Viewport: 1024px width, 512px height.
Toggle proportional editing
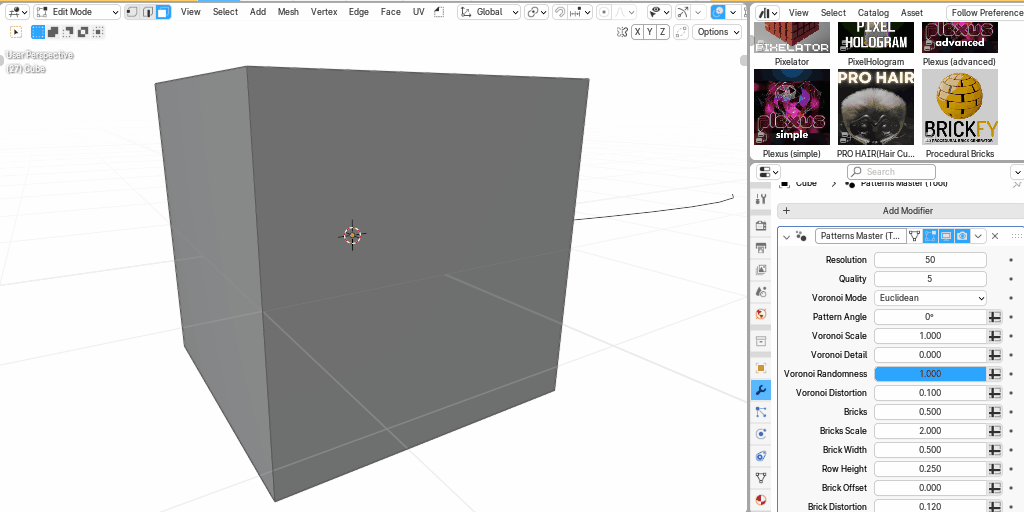pyautogui.click(x=605, y=12)
